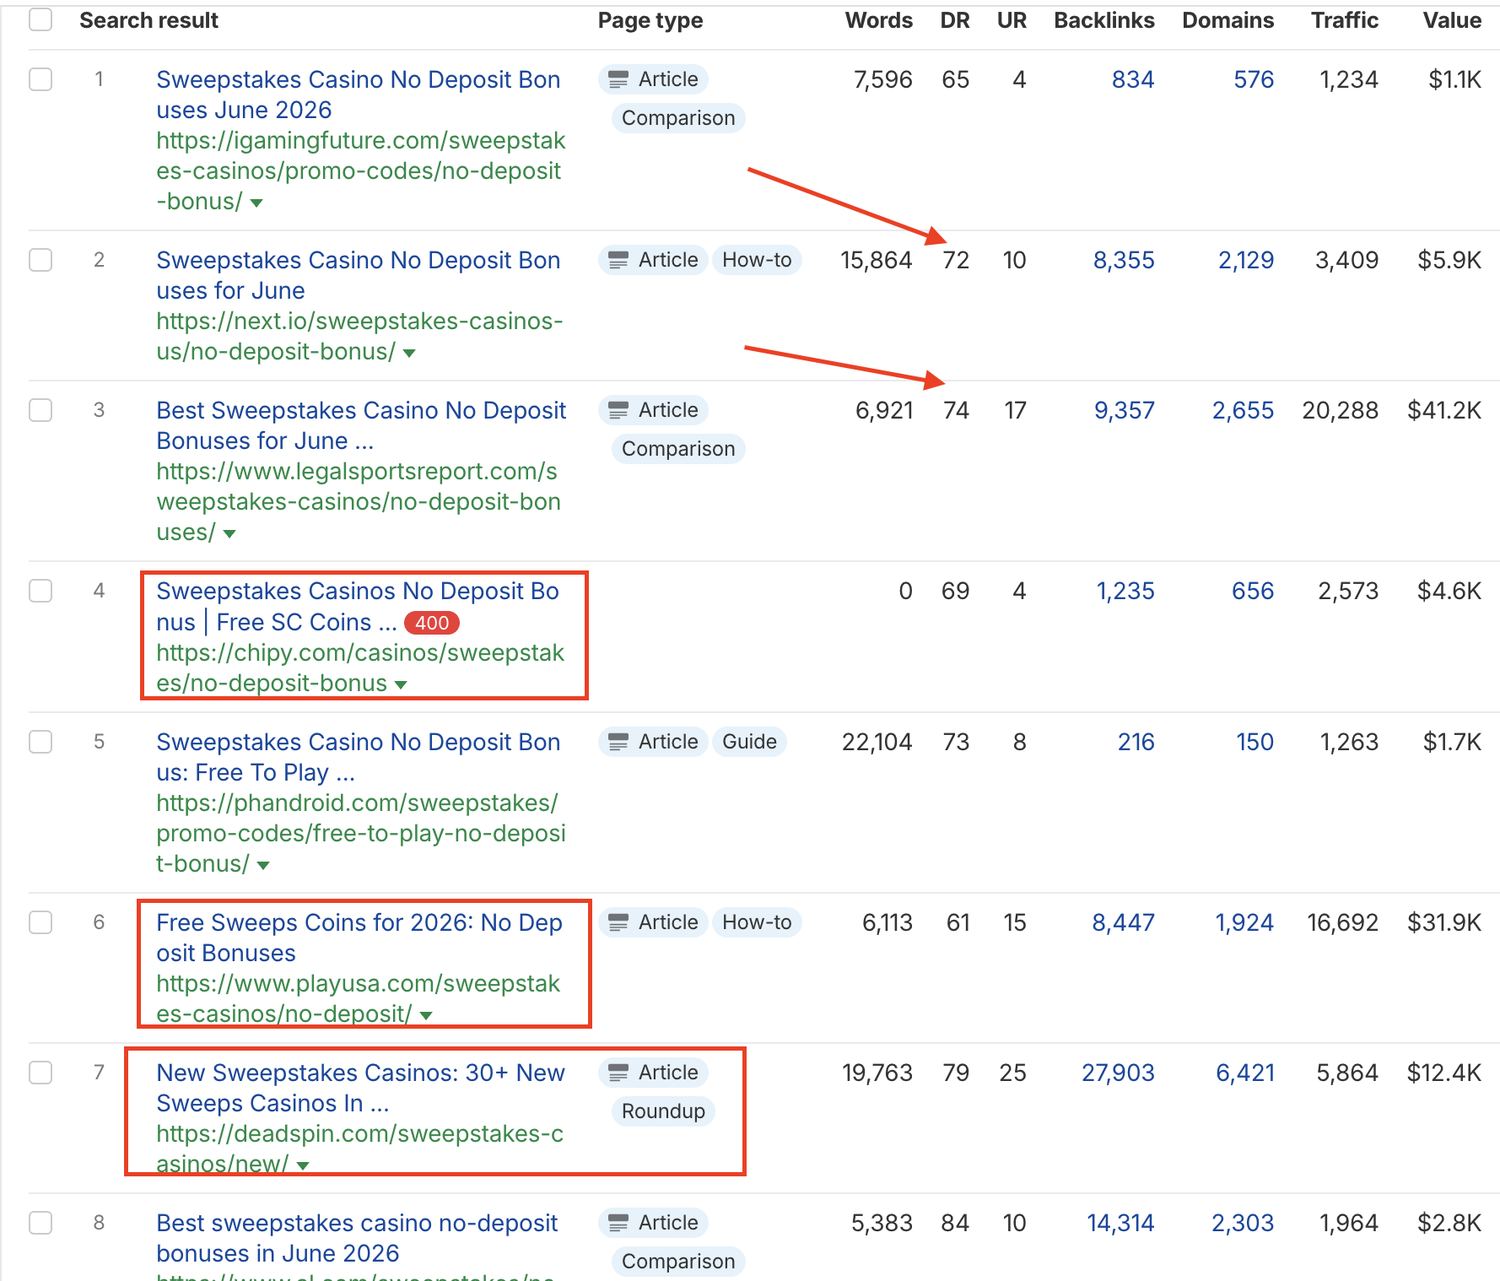Expand the phandroid.com URL dropdown arrow
Viewport: 1500px width, 1281px height.
pos(263,865)
